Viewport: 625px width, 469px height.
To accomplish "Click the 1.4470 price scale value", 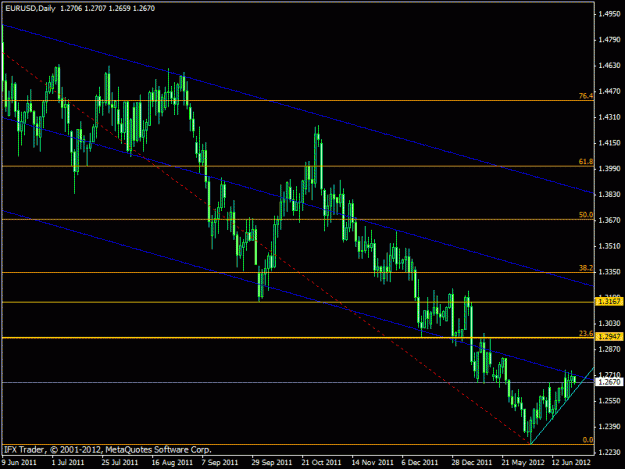I will tap(609, 91).
